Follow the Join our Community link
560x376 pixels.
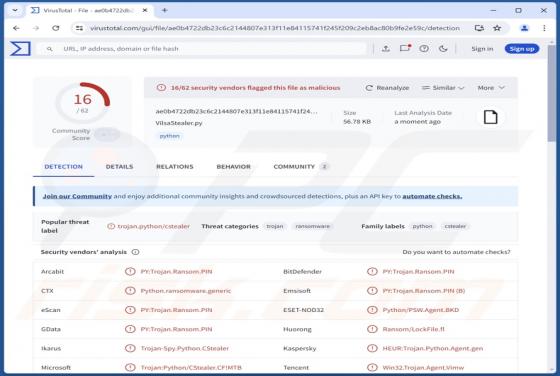(77, 196)
